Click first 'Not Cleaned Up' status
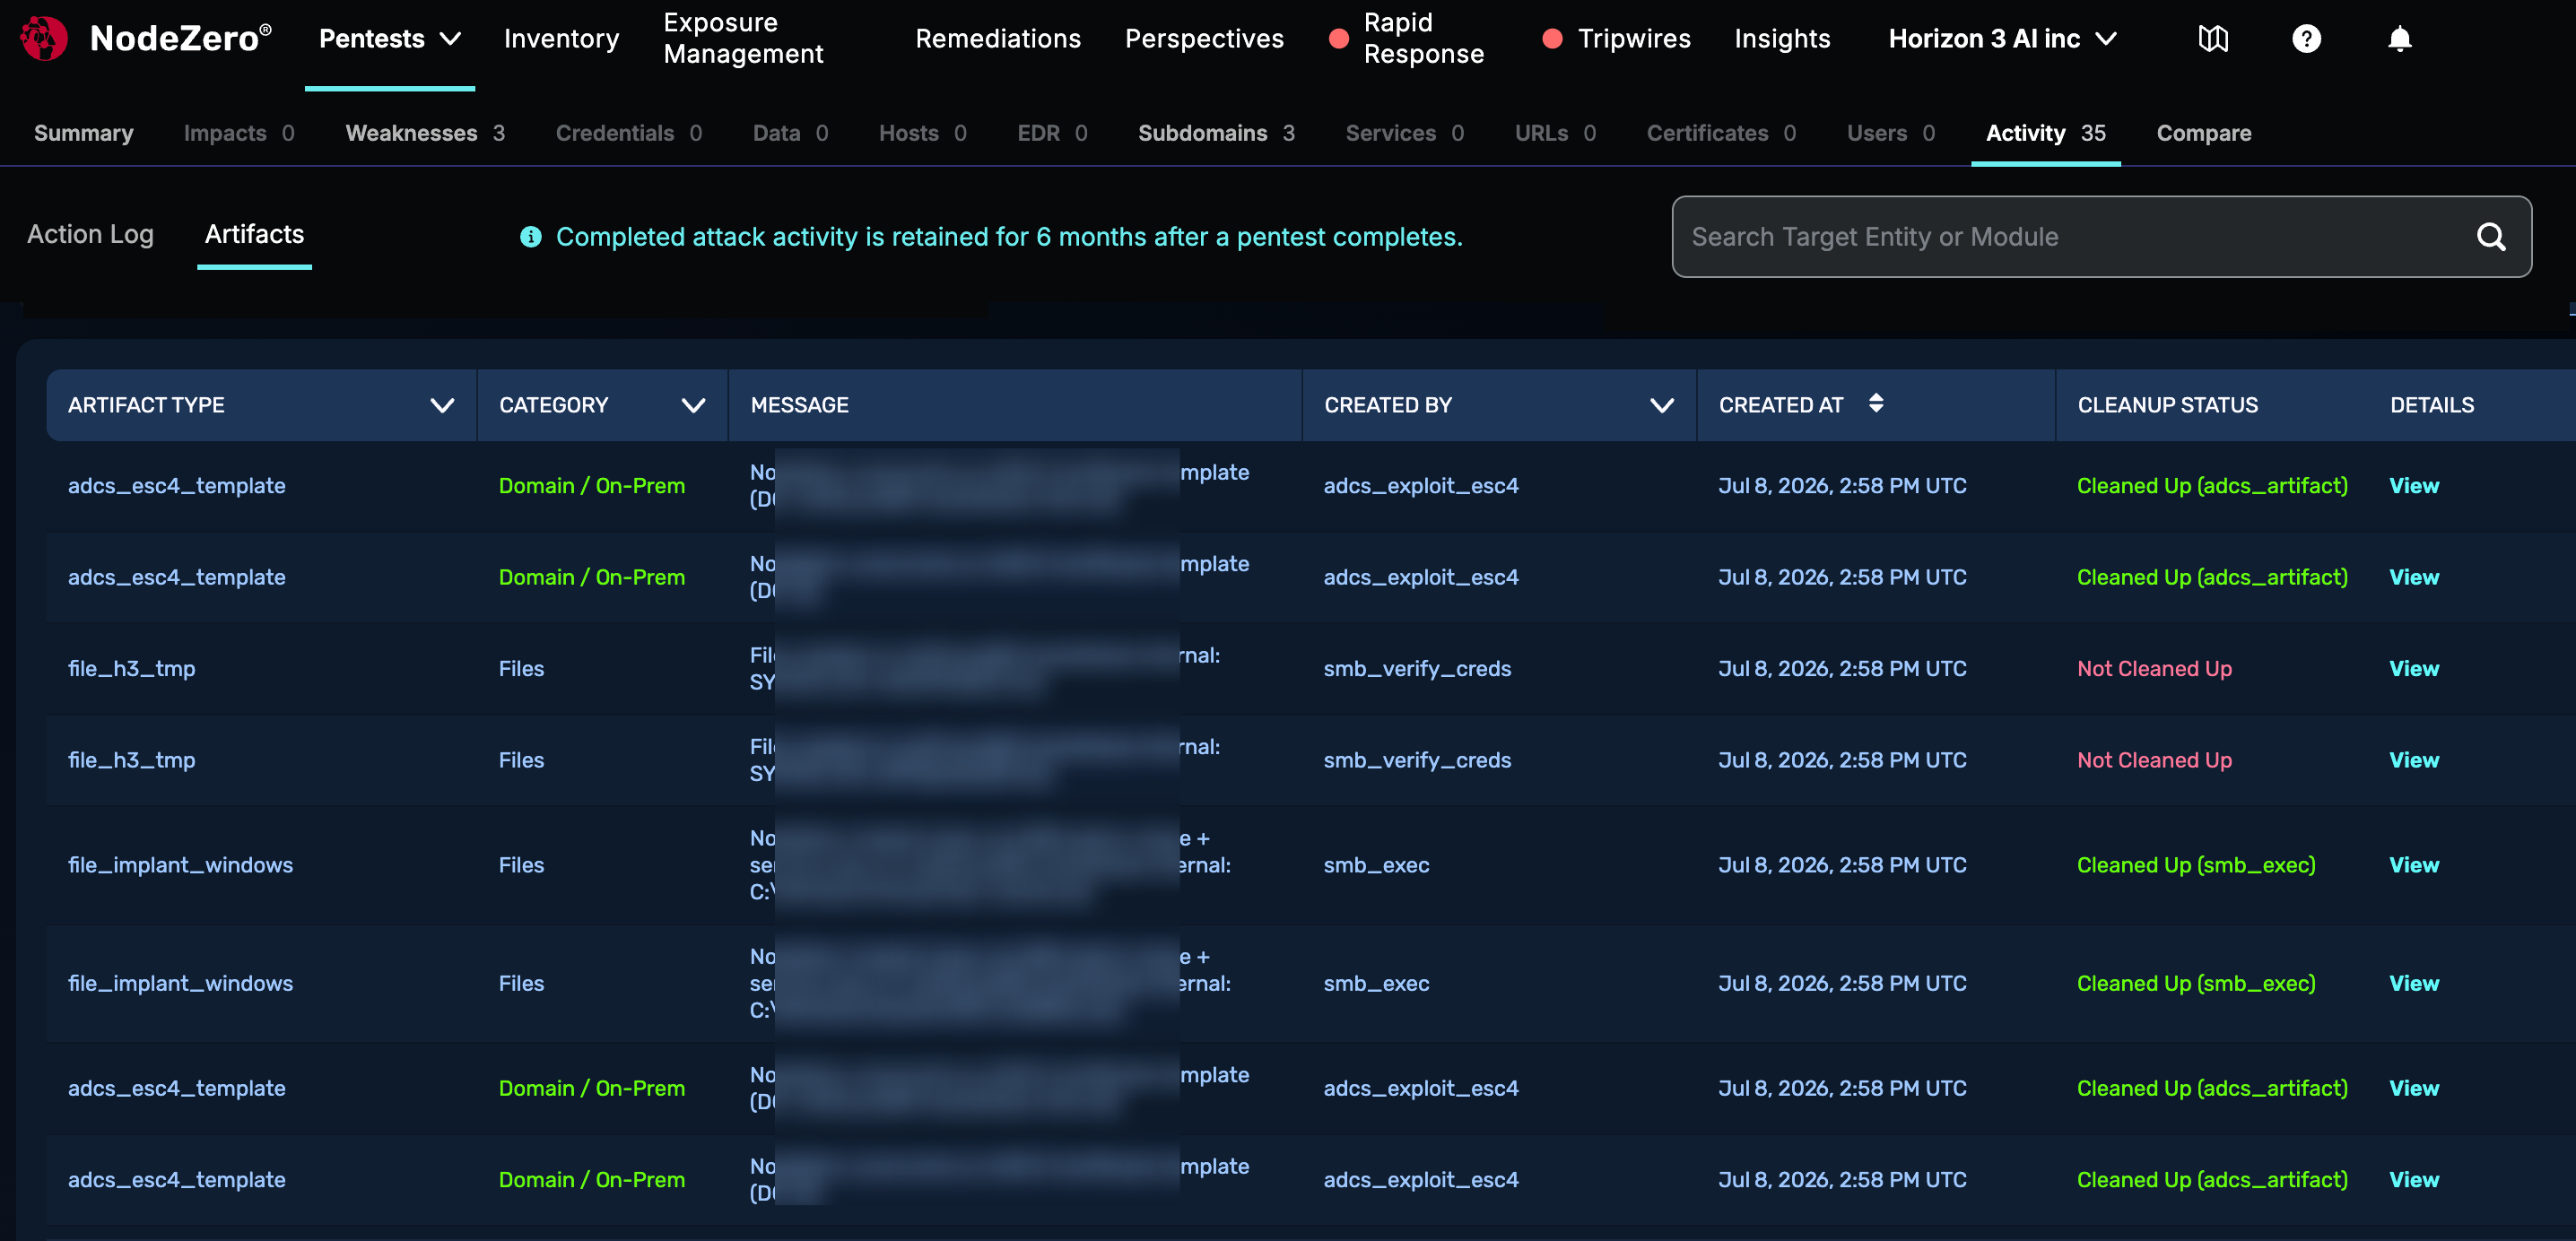 pyautogui.click(x=2154, y=669)
